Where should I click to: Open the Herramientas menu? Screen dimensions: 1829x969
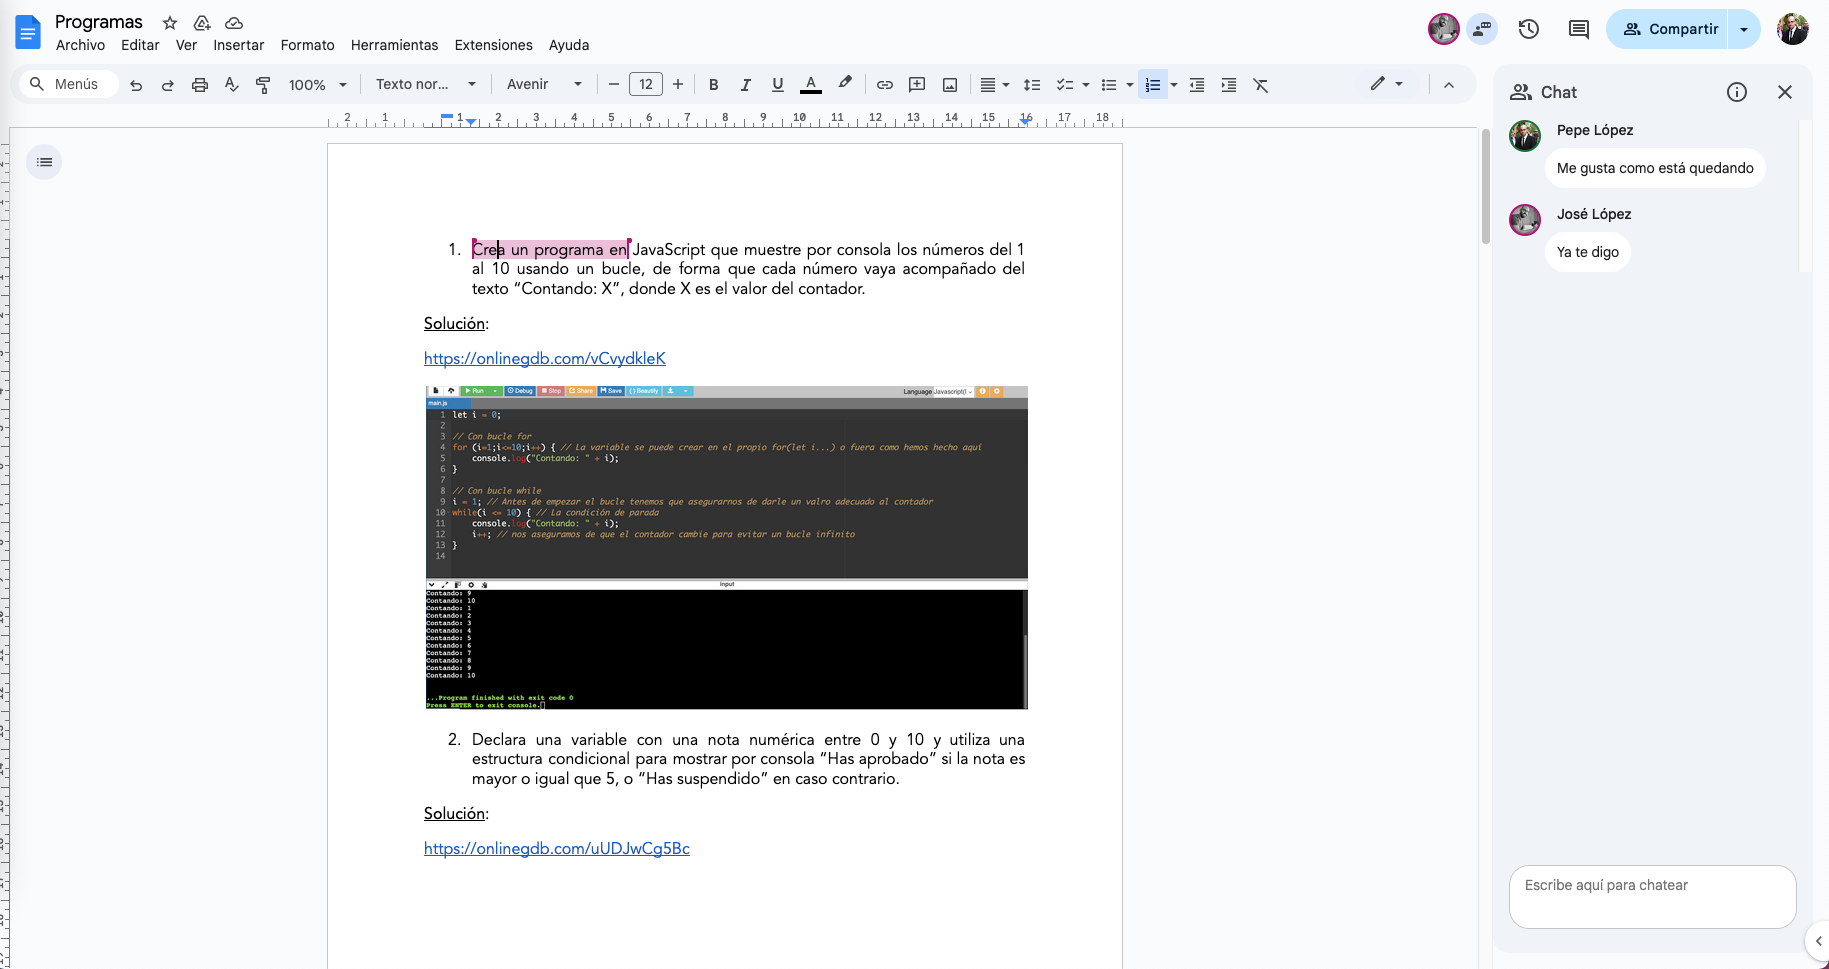[x=394, y=45]
